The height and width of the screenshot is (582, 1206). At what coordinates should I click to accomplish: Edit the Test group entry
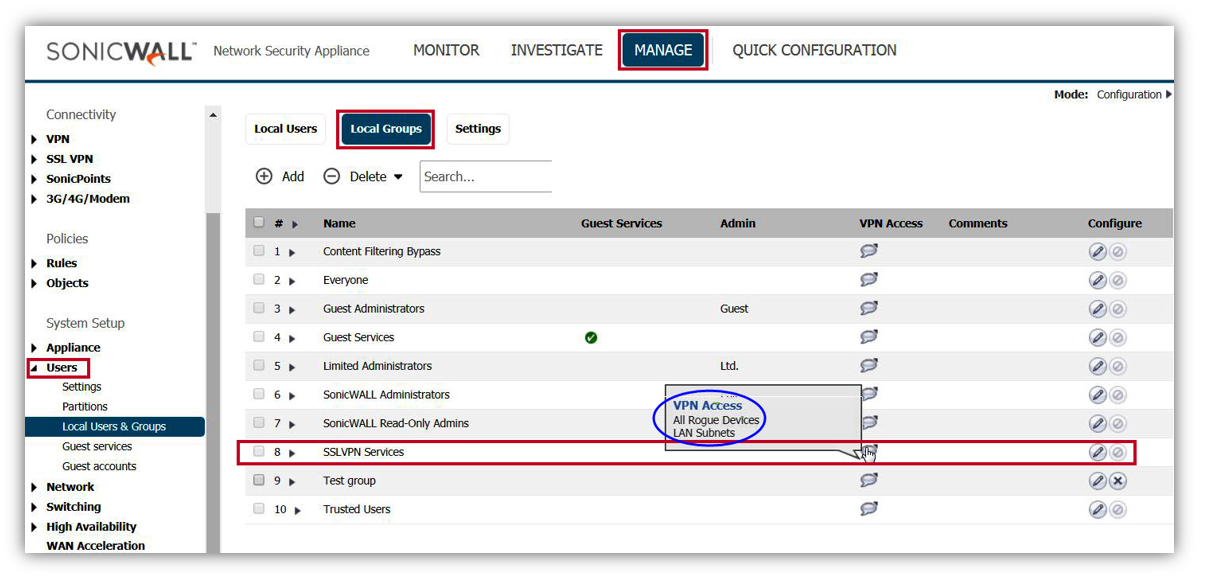[1097, 481]
